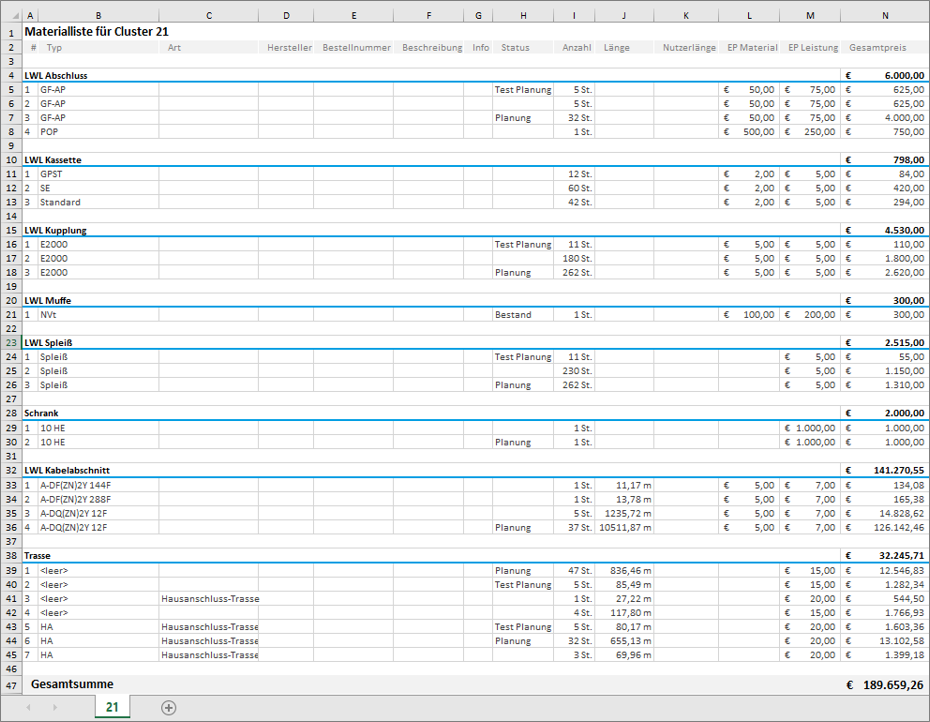This screenshot has height=722, width=930.
Task: Select the 'Standard' cassette cell
Action: [x=98, y=202]
